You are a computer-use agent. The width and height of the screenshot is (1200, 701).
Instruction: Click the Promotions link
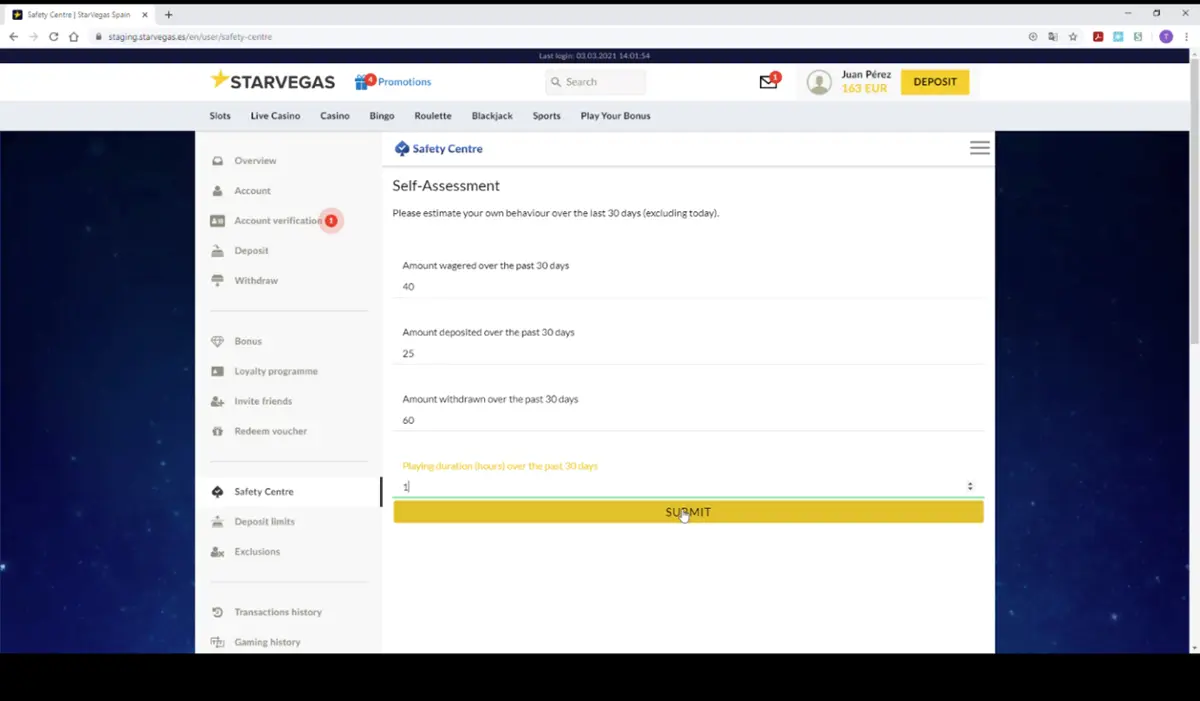click(x=405, y=82)
